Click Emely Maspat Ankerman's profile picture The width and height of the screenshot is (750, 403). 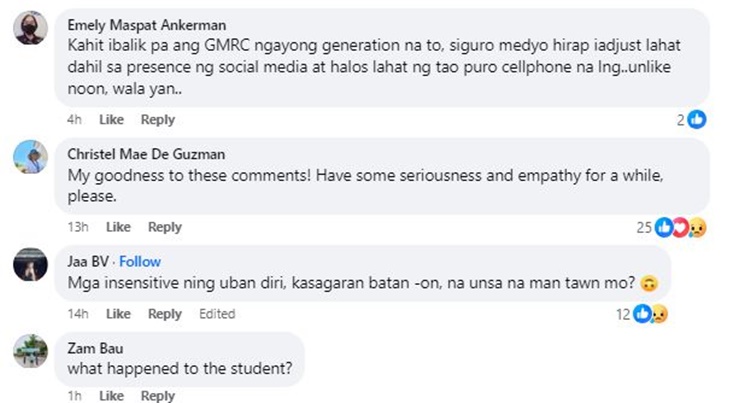tap(31, 27)
